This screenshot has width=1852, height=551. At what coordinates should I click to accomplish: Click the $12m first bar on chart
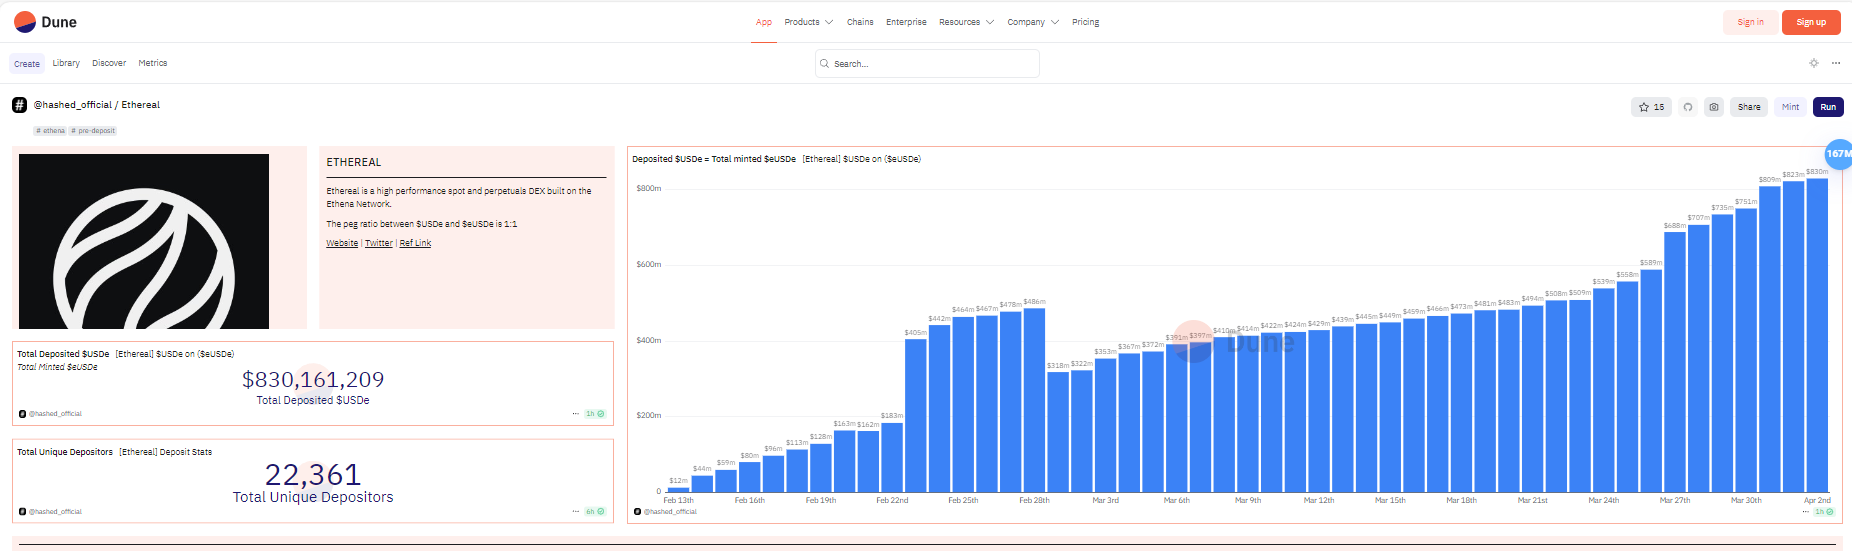tap(678, 489)
